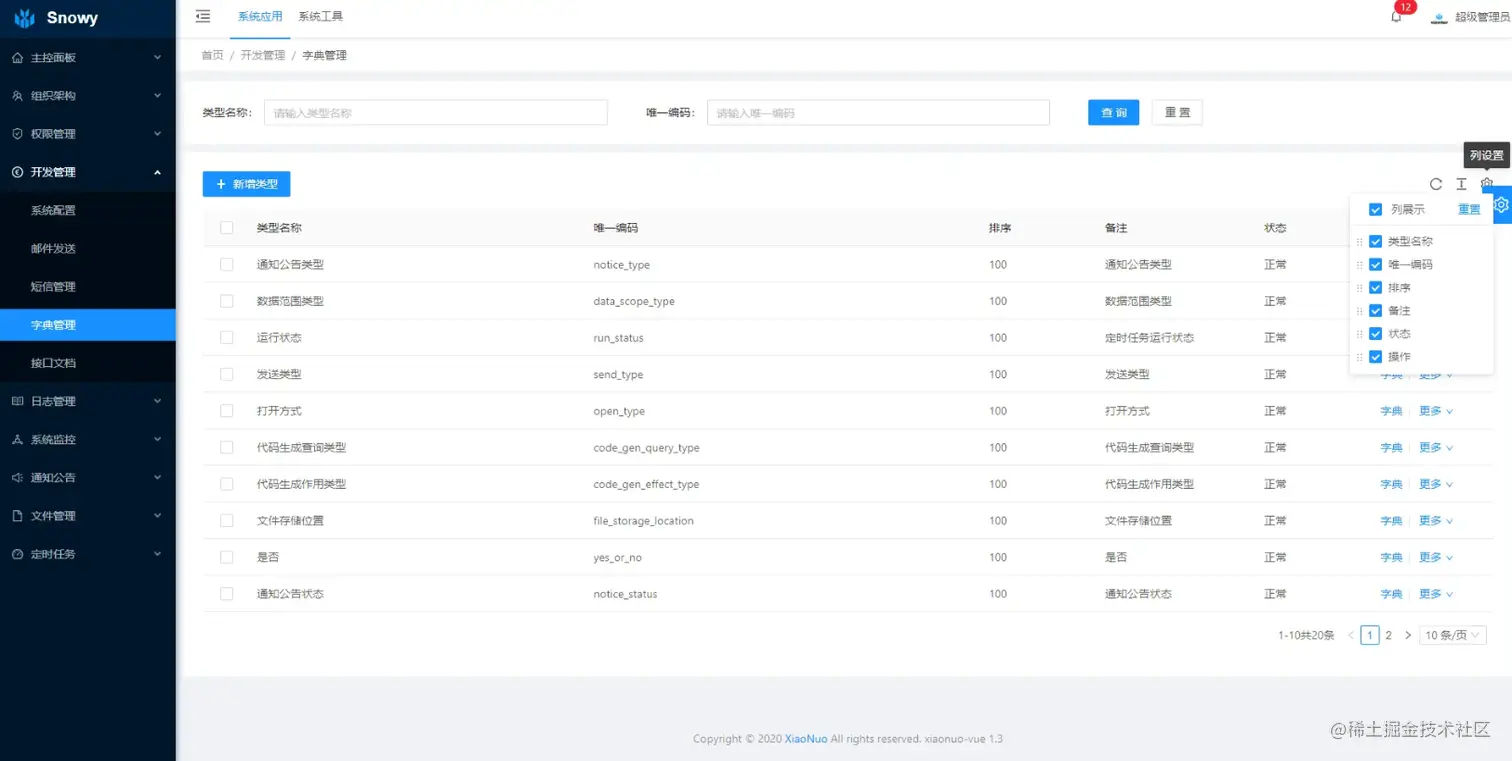Click the 超级管理员 user avatar

tap(1440, 17)
